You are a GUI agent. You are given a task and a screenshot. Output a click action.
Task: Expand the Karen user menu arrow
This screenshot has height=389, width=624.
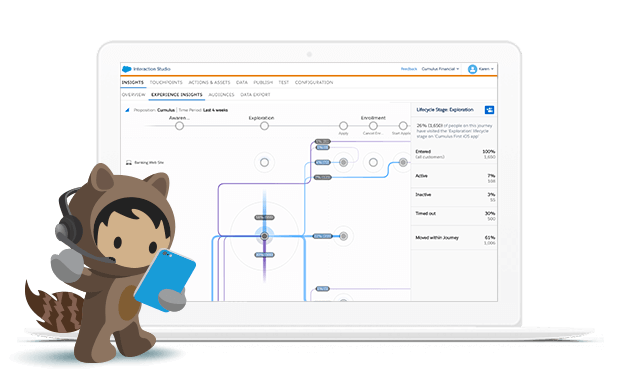point(492,69)
